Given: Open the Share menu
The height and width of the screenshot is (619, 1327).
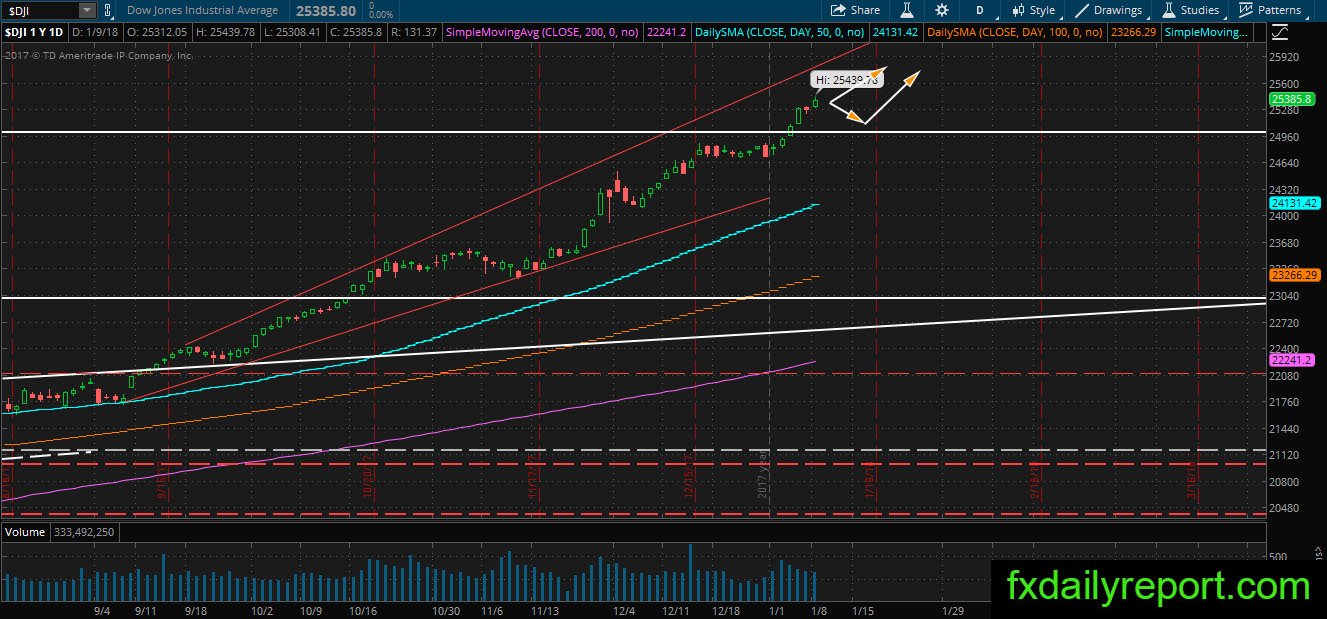Looking at the screenshot, I should (855, 10).
